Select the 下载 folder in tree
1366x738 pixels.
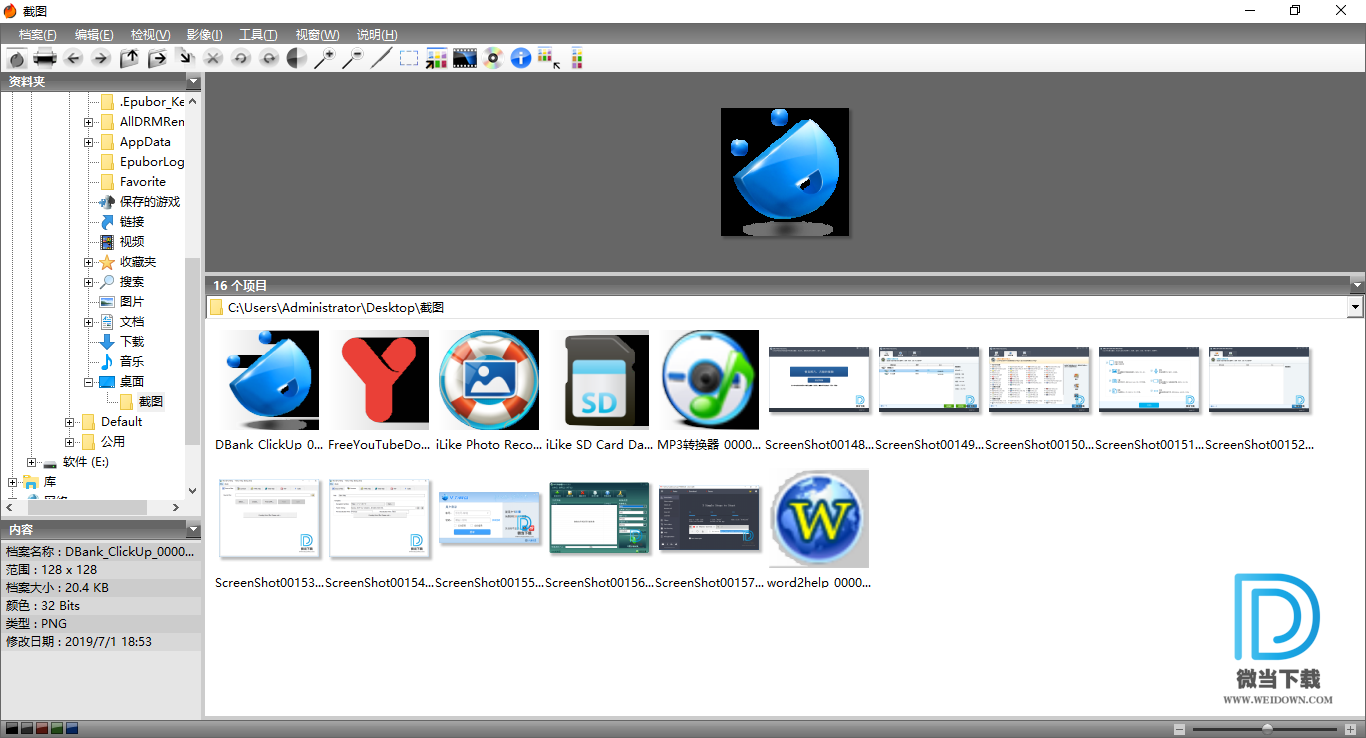pos(132,342)
